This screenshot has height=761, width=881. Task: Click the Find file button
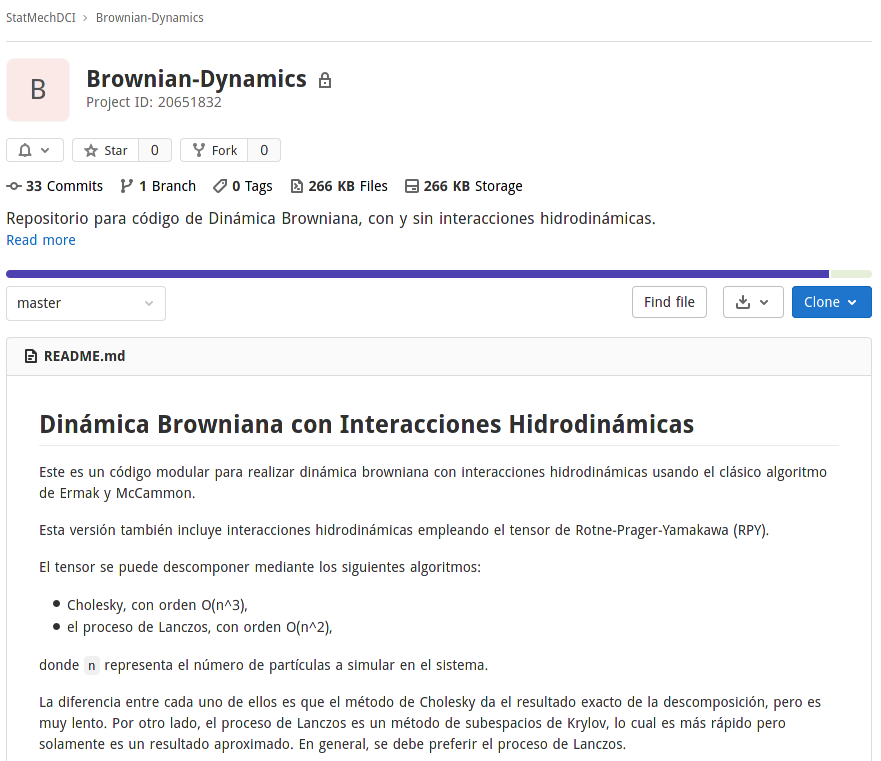click(669, 302)
